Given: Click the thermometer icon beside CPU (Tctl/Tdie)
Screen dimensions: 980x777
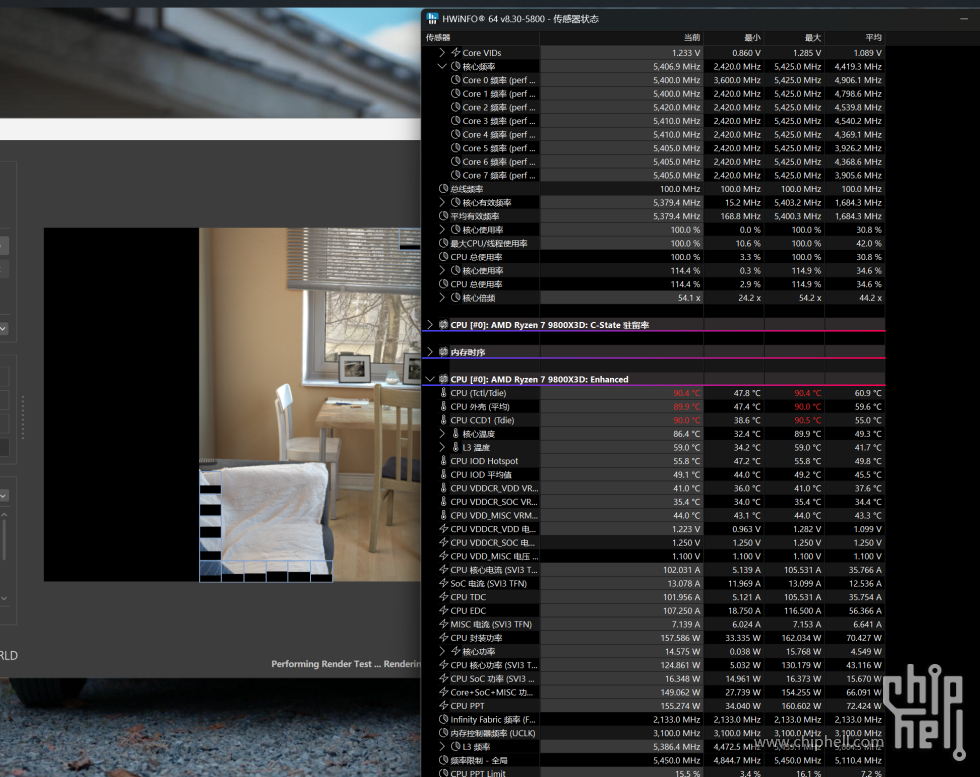Looking at the screenshot, I should [444, 393].
